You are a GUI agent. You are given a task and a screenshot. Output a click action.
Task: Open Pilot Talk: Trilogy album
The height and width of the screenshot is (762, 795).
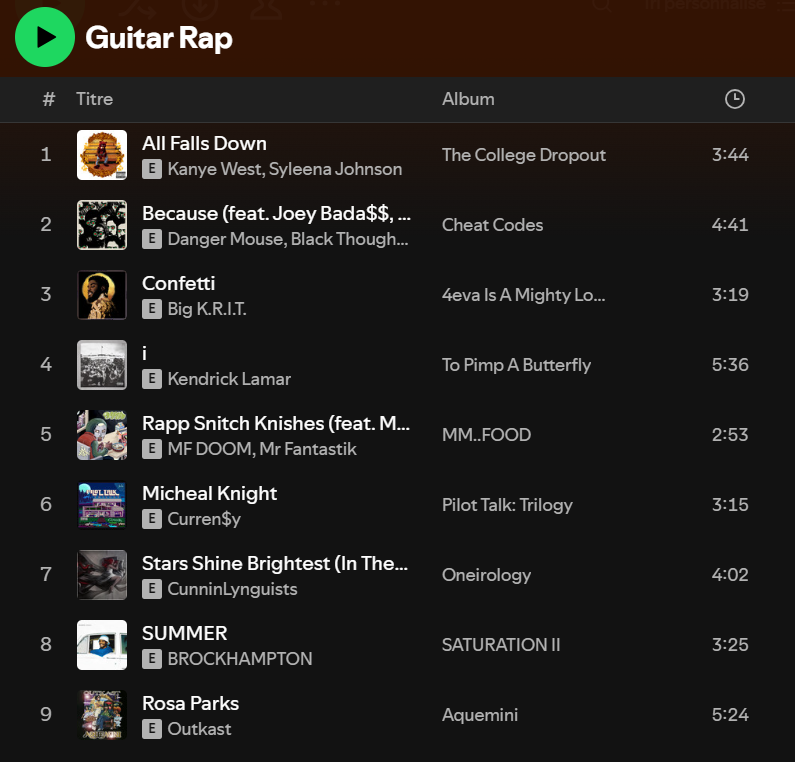(507, 505)
